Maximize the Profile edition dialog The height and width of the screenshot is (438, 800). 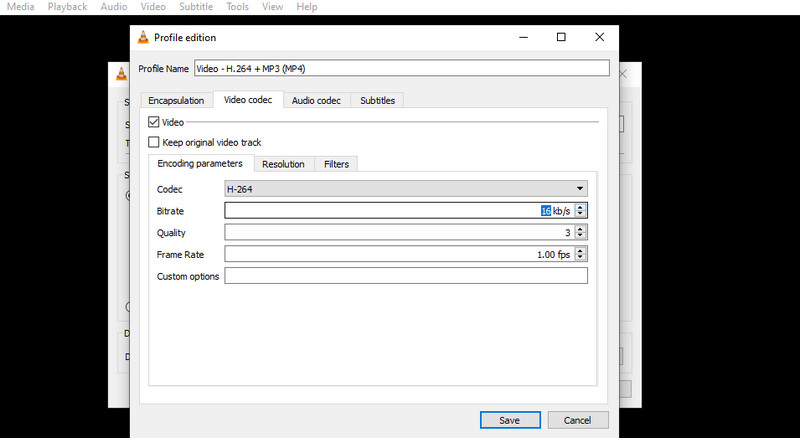(561, 38)
